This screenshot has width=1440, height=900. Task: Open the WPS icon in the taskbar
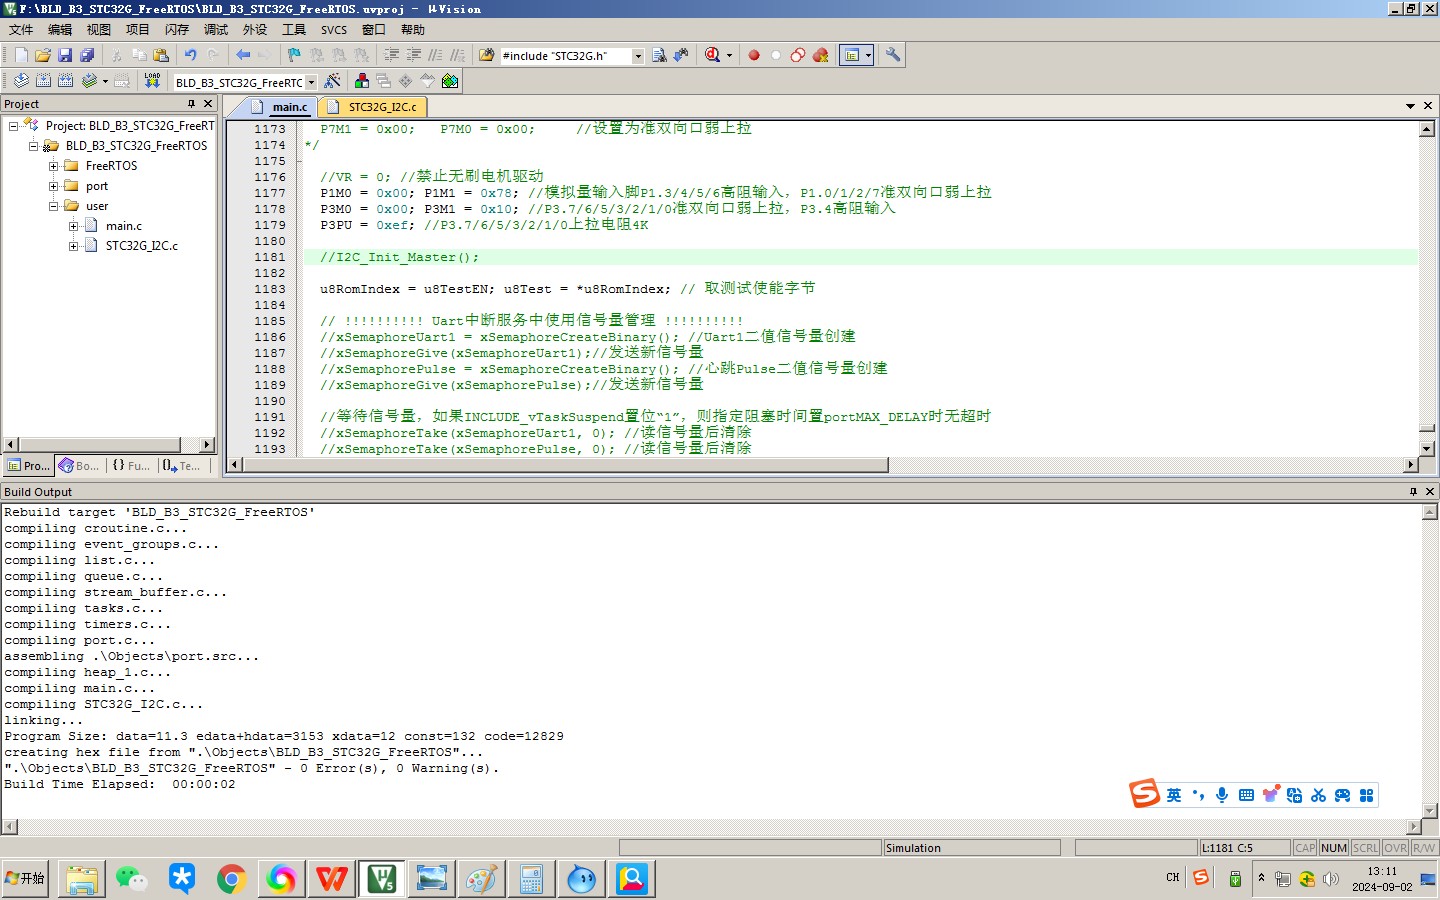(331, 879)
